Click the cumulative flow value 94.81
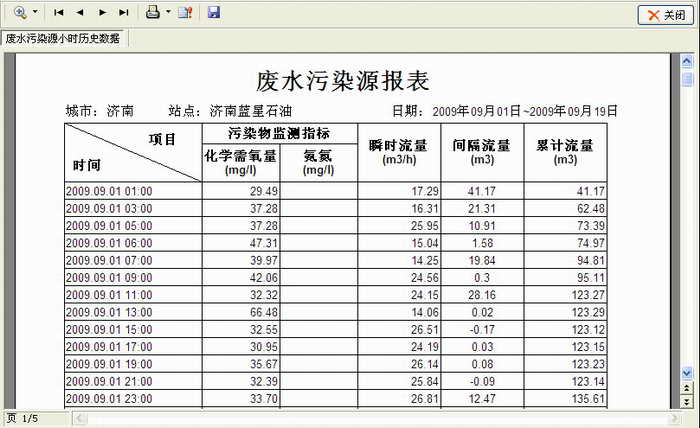 tap(591, 261)
